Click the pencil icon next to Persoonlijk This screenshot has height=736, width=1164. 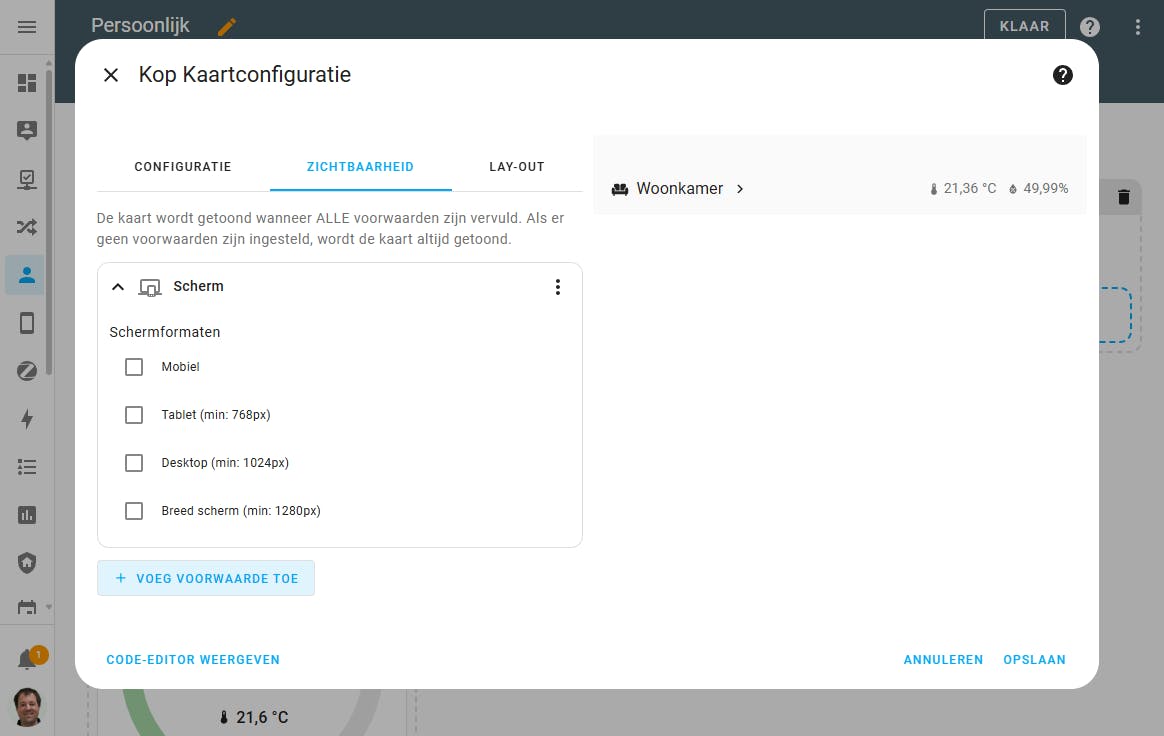point(226,27)
